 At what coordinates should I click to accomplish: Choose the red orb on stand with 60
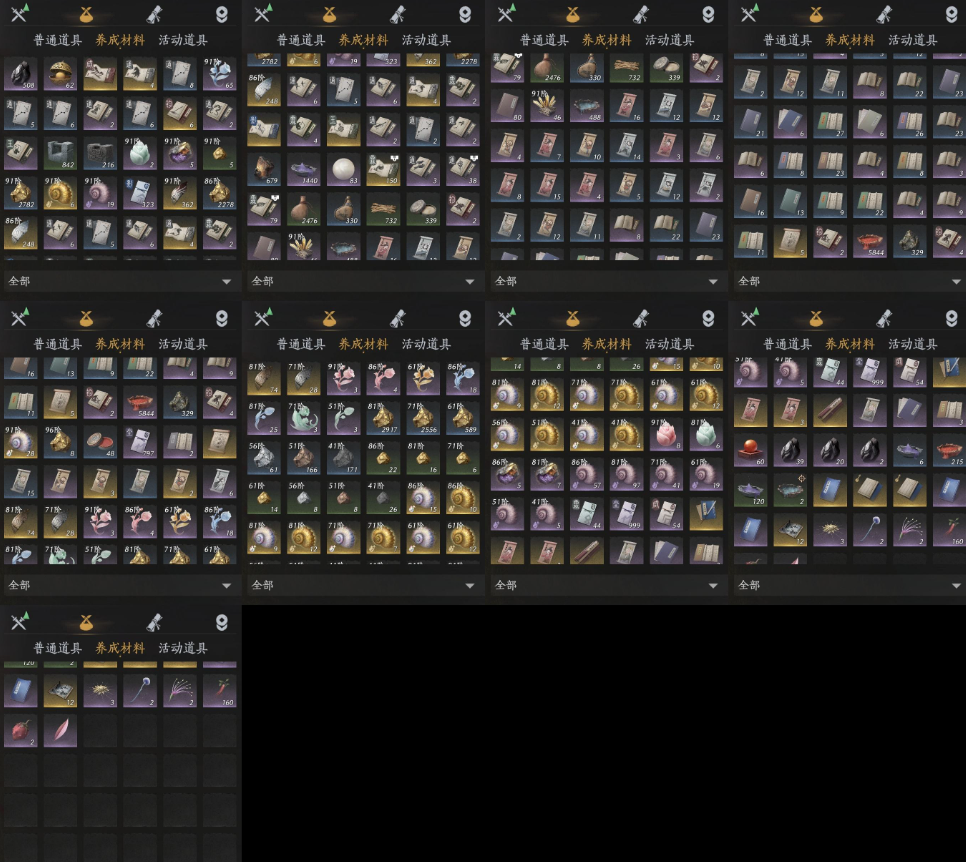click(750, 449)
